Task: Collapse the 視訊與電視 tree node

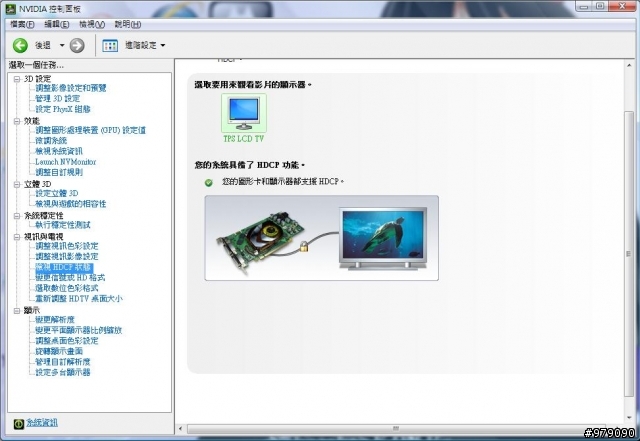Action: click(x=17, y=237)
